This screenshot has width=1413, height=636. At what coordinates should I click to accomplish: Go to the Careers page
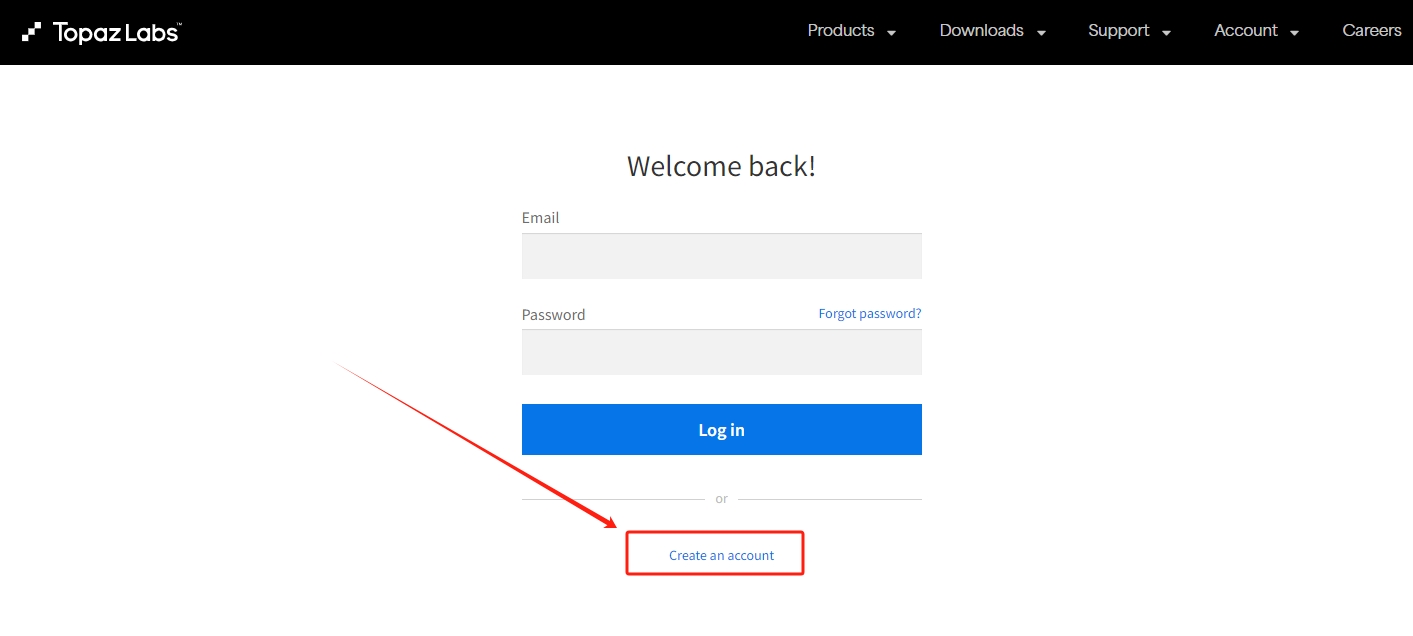(1372, 31)
